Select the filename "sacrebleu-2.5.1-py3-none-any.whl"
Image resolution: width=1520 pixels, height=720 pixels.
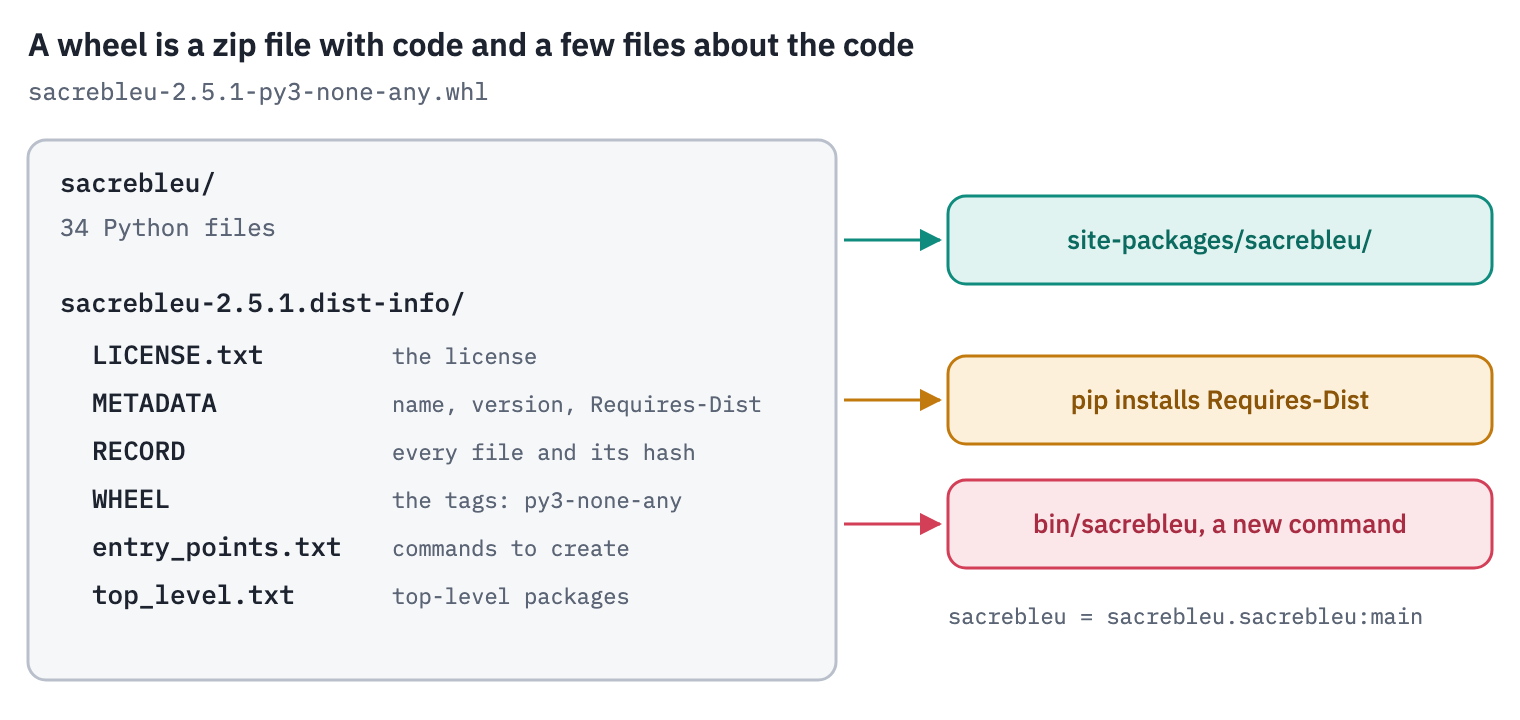coord(258,93)
